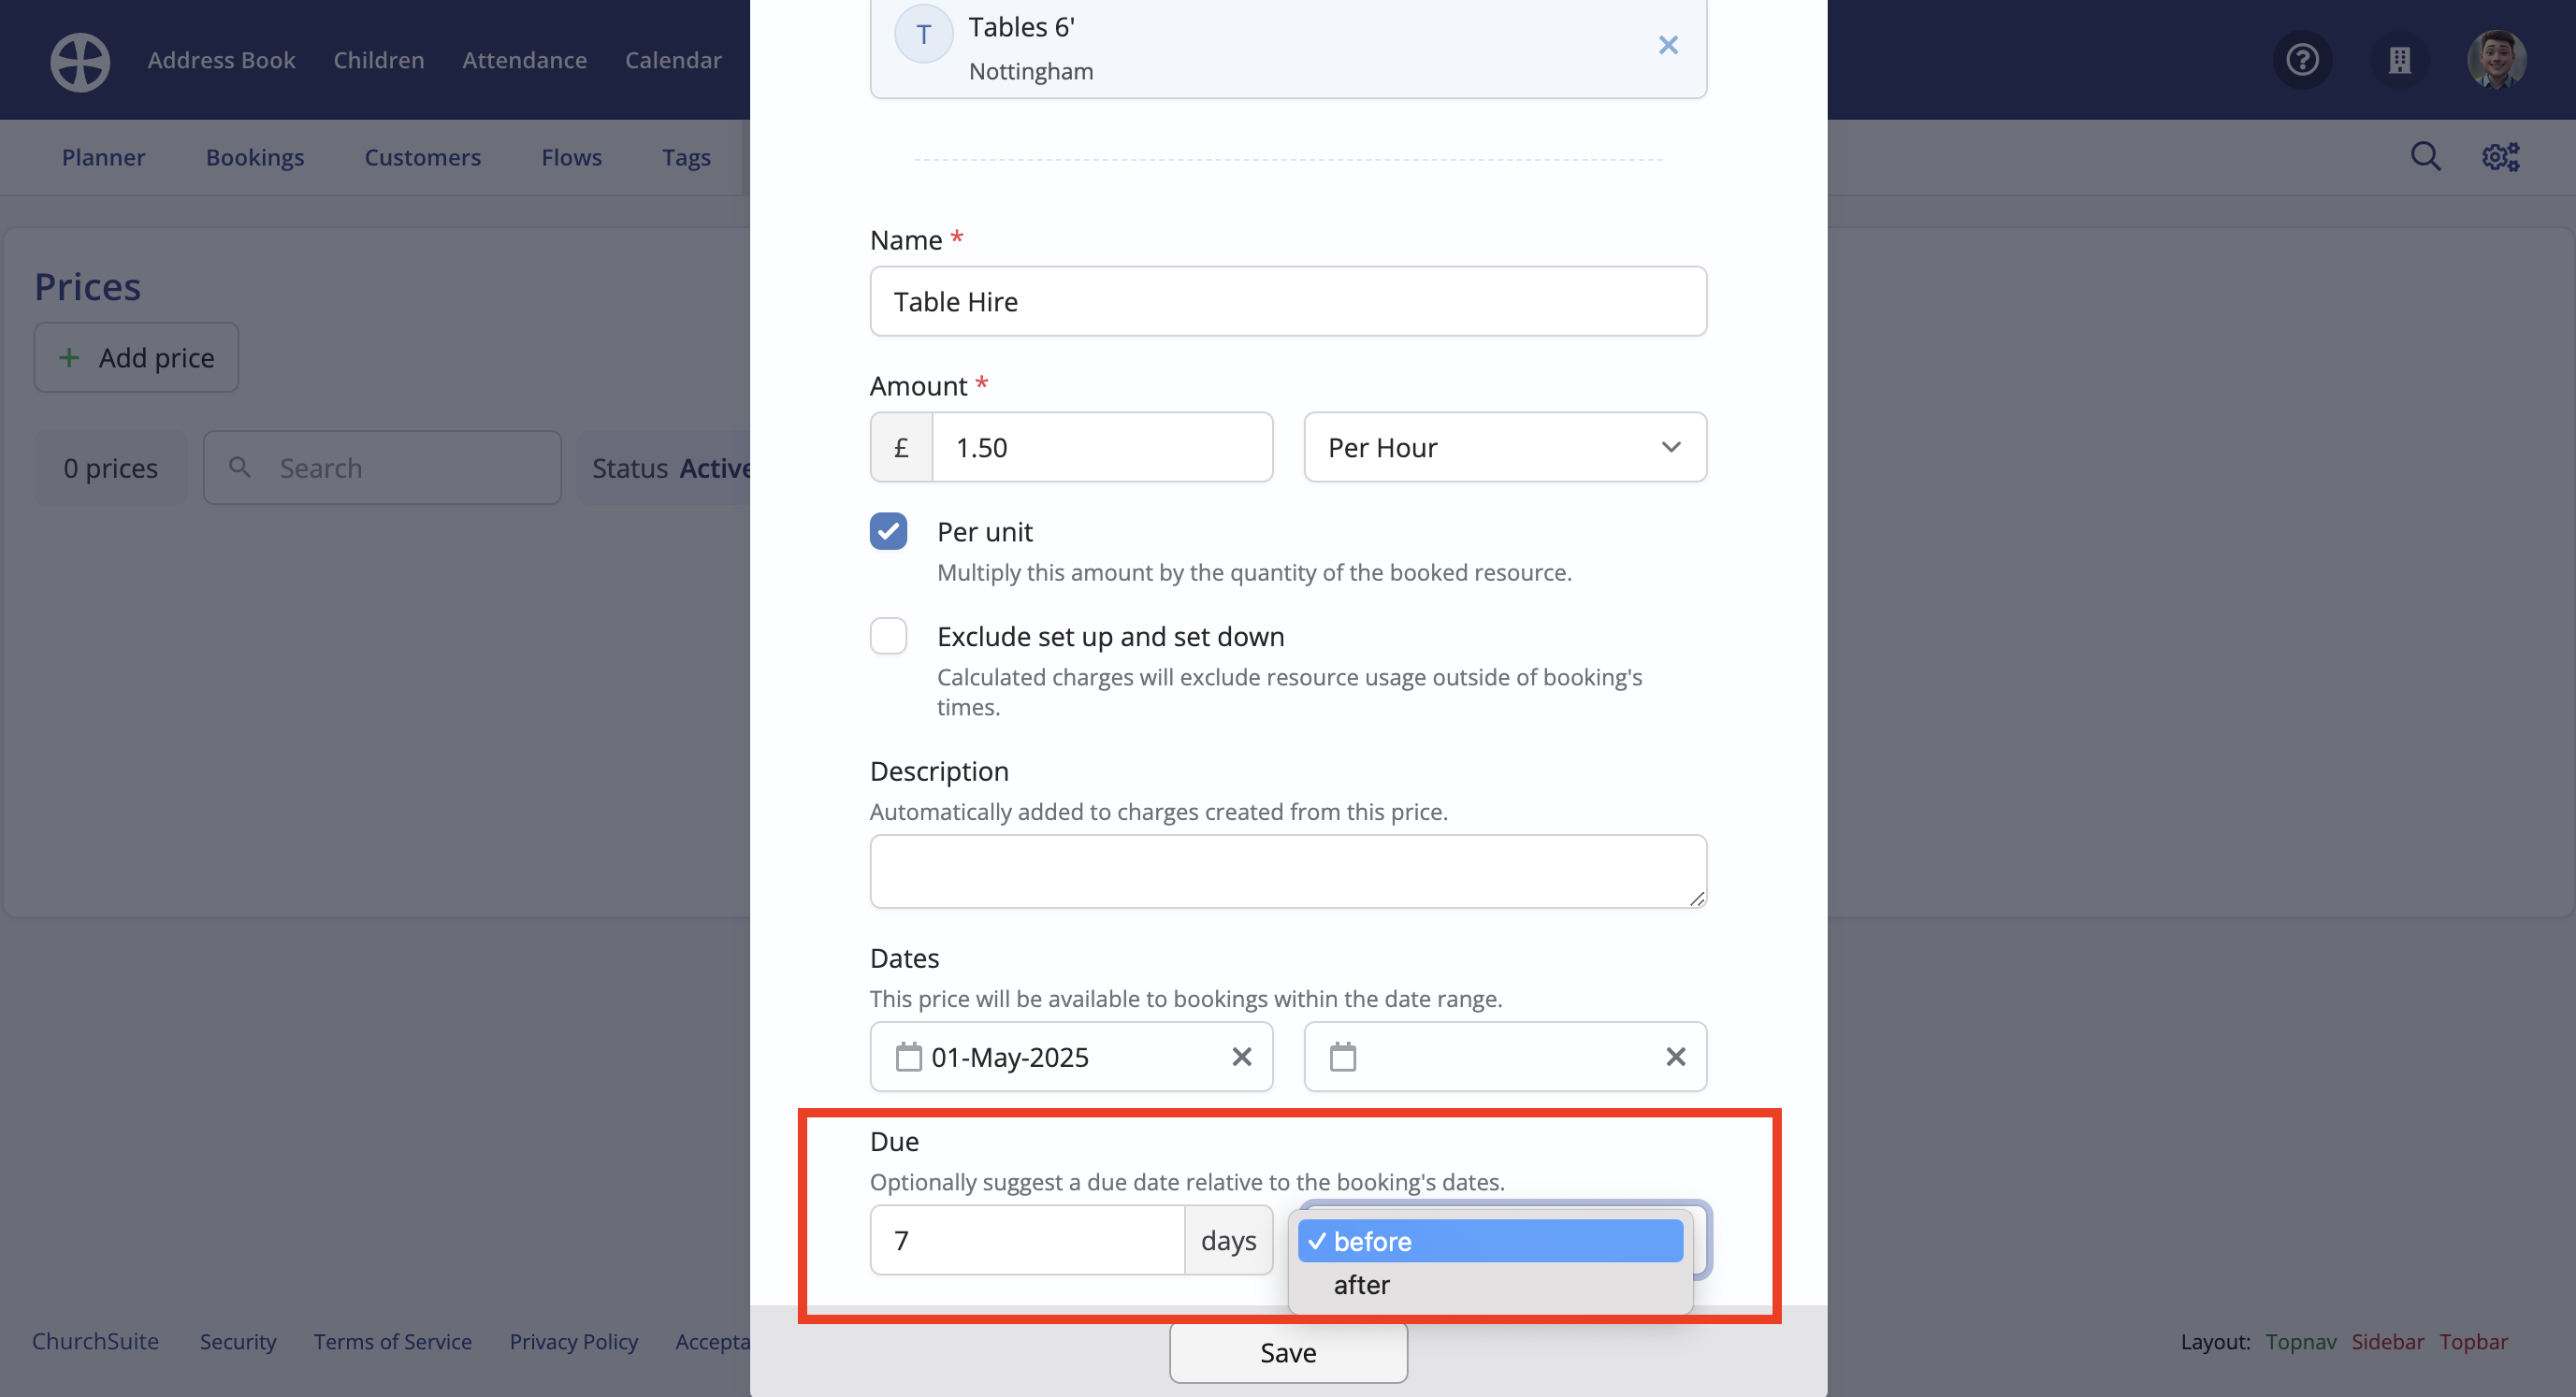This screenshot has height=1397, width=2576.
Task: Switch layout to Topnav
Action: pos(2300,1342)
